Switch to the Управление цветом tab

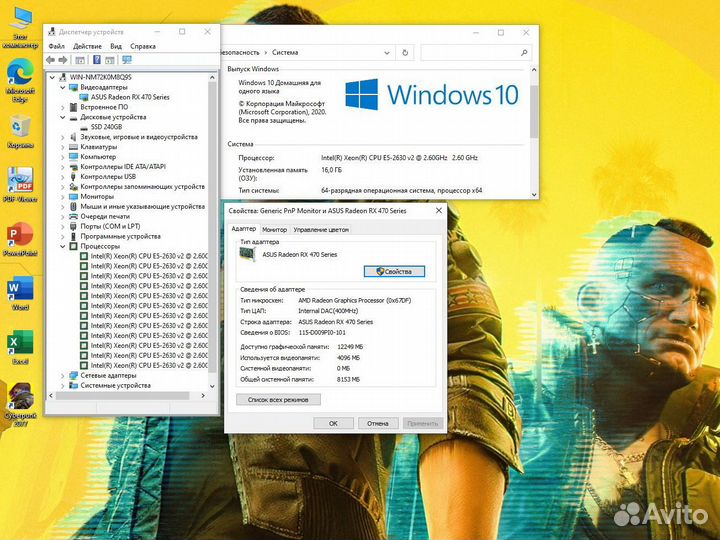tap(321, 230)
